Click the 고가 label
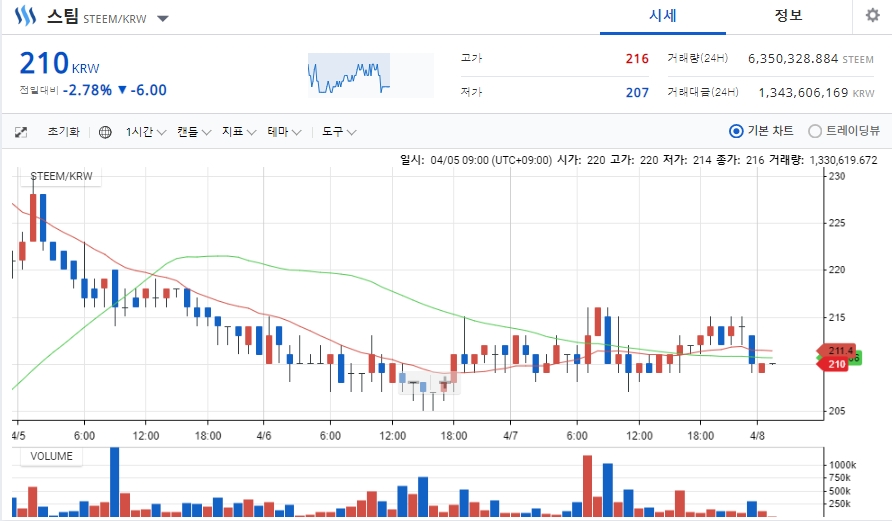Viewport: 892px width, 521px height. click(x=471, y=58)
